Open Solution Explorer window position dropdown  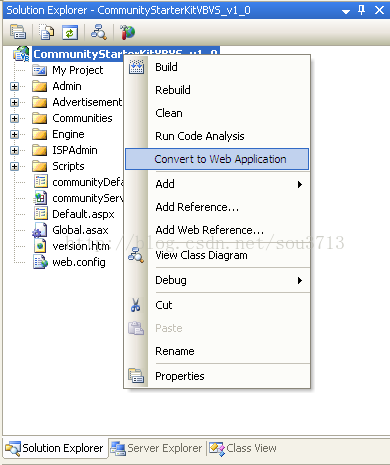(x=346, y=11)
